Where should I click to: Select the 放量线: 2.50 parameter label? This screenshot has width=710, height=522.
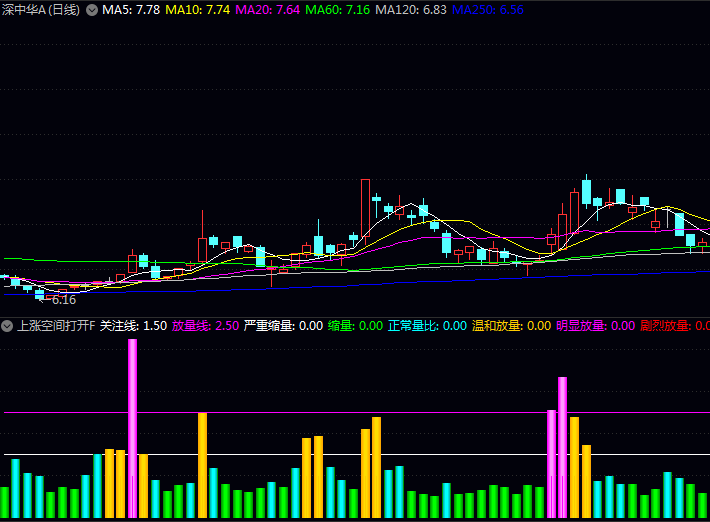coord(205,325)
